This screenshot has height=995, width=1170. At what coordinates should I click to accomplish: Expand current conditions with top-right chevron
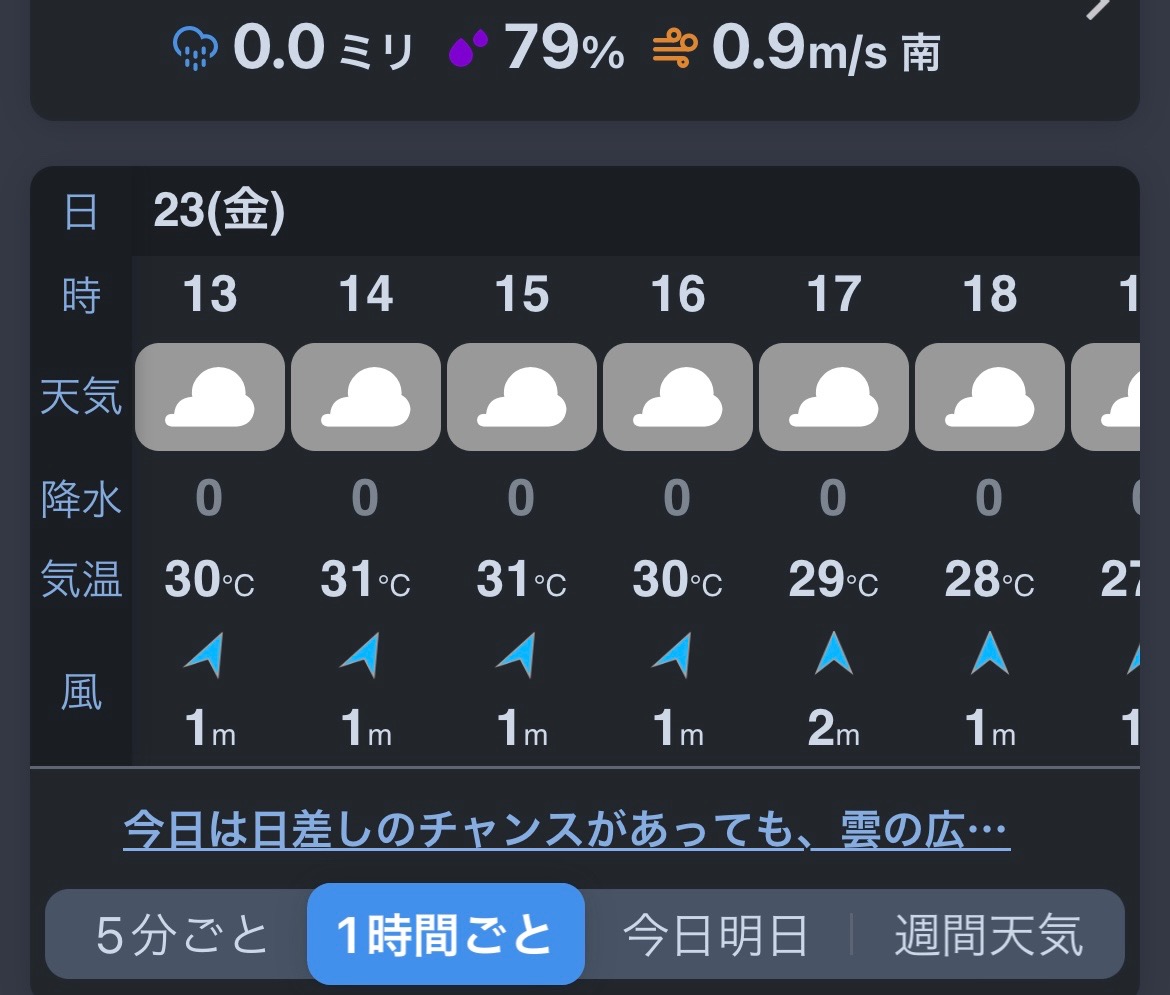1098,7
